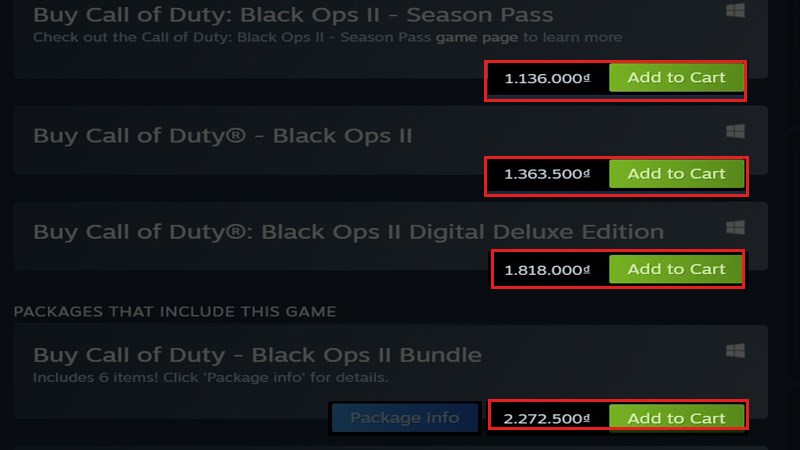Add Digital Deluxe Edition to cart
Viewport: 800px width, 450px height.
click(676, 269)
